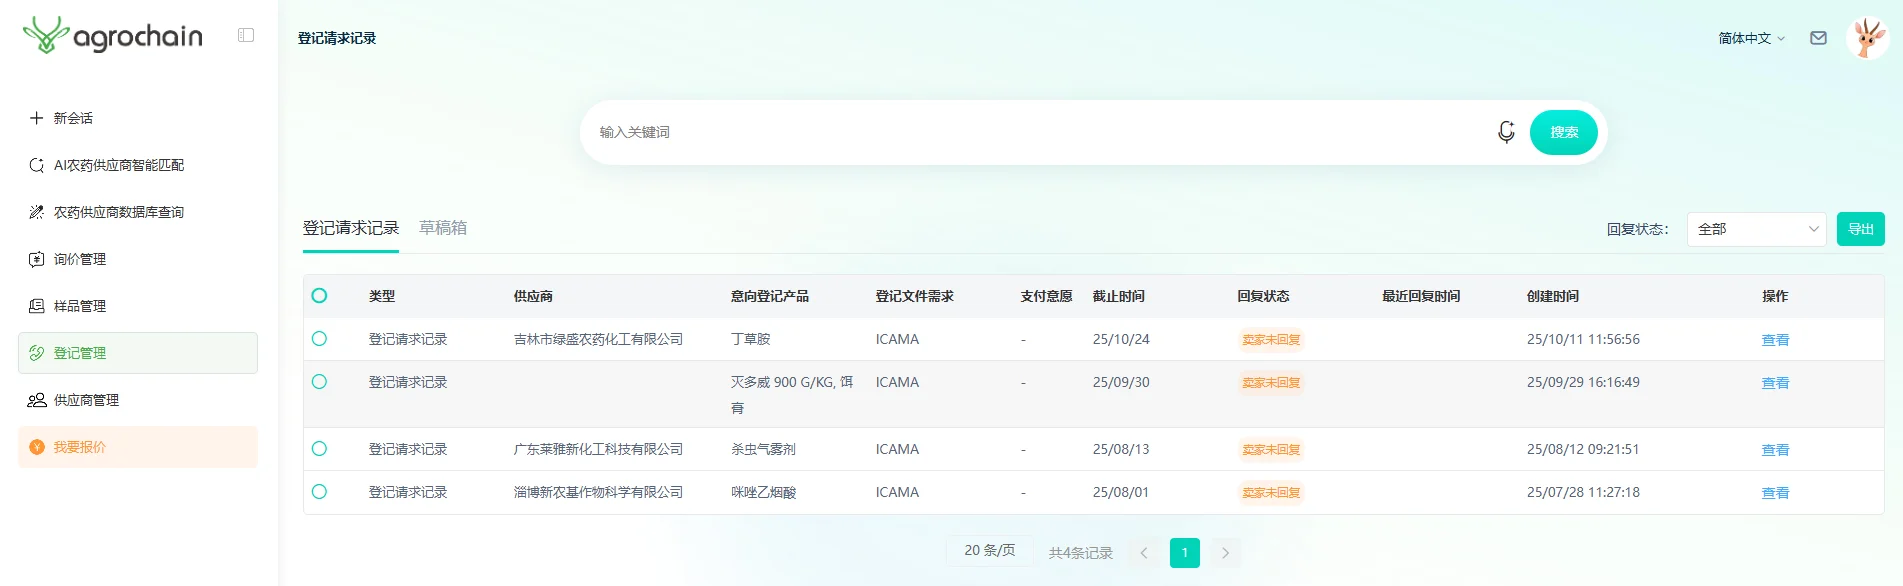Click the 意向登记产品 column header
The image size is (1903, 586).
pyautogui.click(x=770, y=296)
